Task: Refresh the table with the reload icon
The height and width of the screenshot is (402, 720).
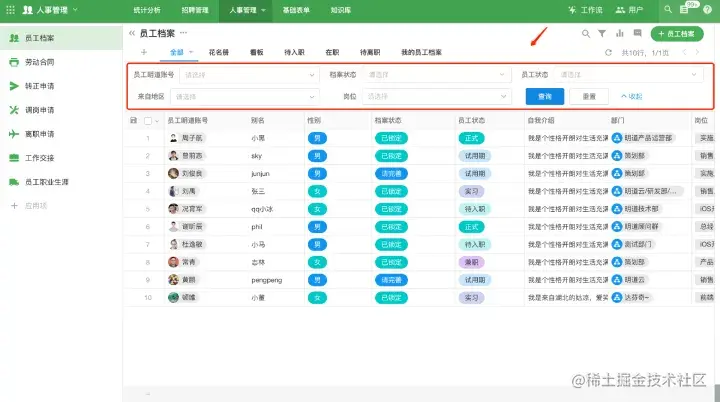Action: click(608, 53)
